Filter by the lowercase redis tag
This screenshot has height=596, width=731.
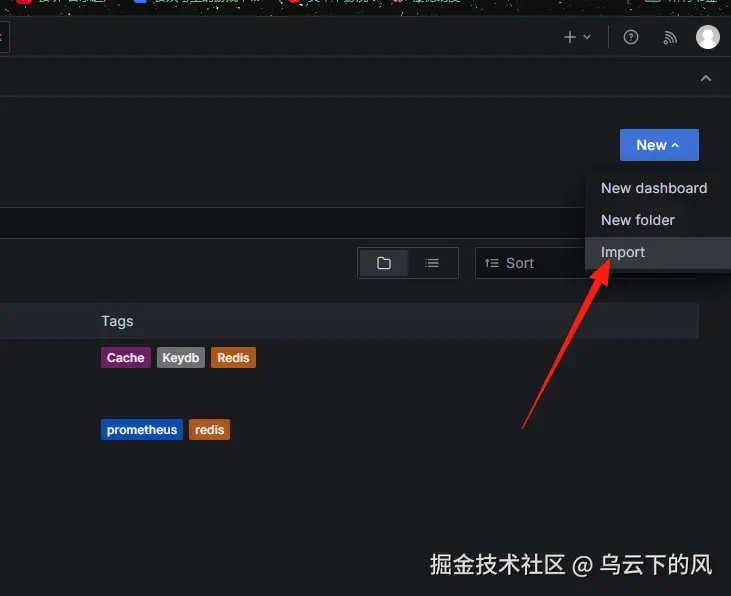tap(209, 430)
